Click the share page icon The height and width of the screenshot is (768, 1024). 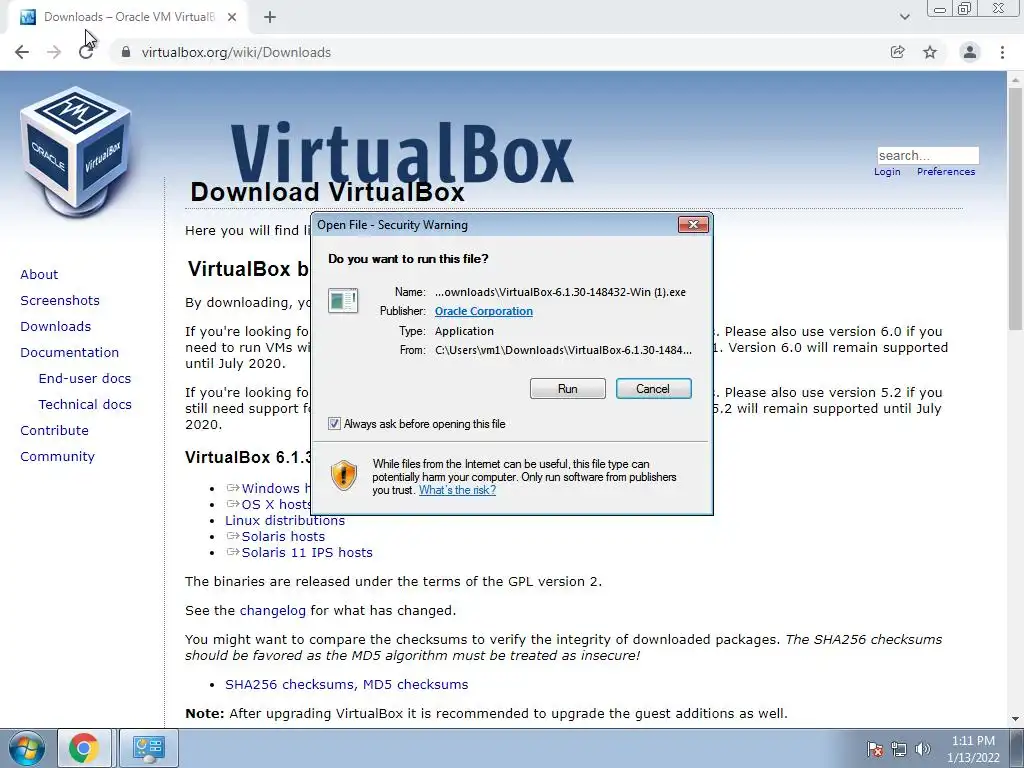(897, 52)
